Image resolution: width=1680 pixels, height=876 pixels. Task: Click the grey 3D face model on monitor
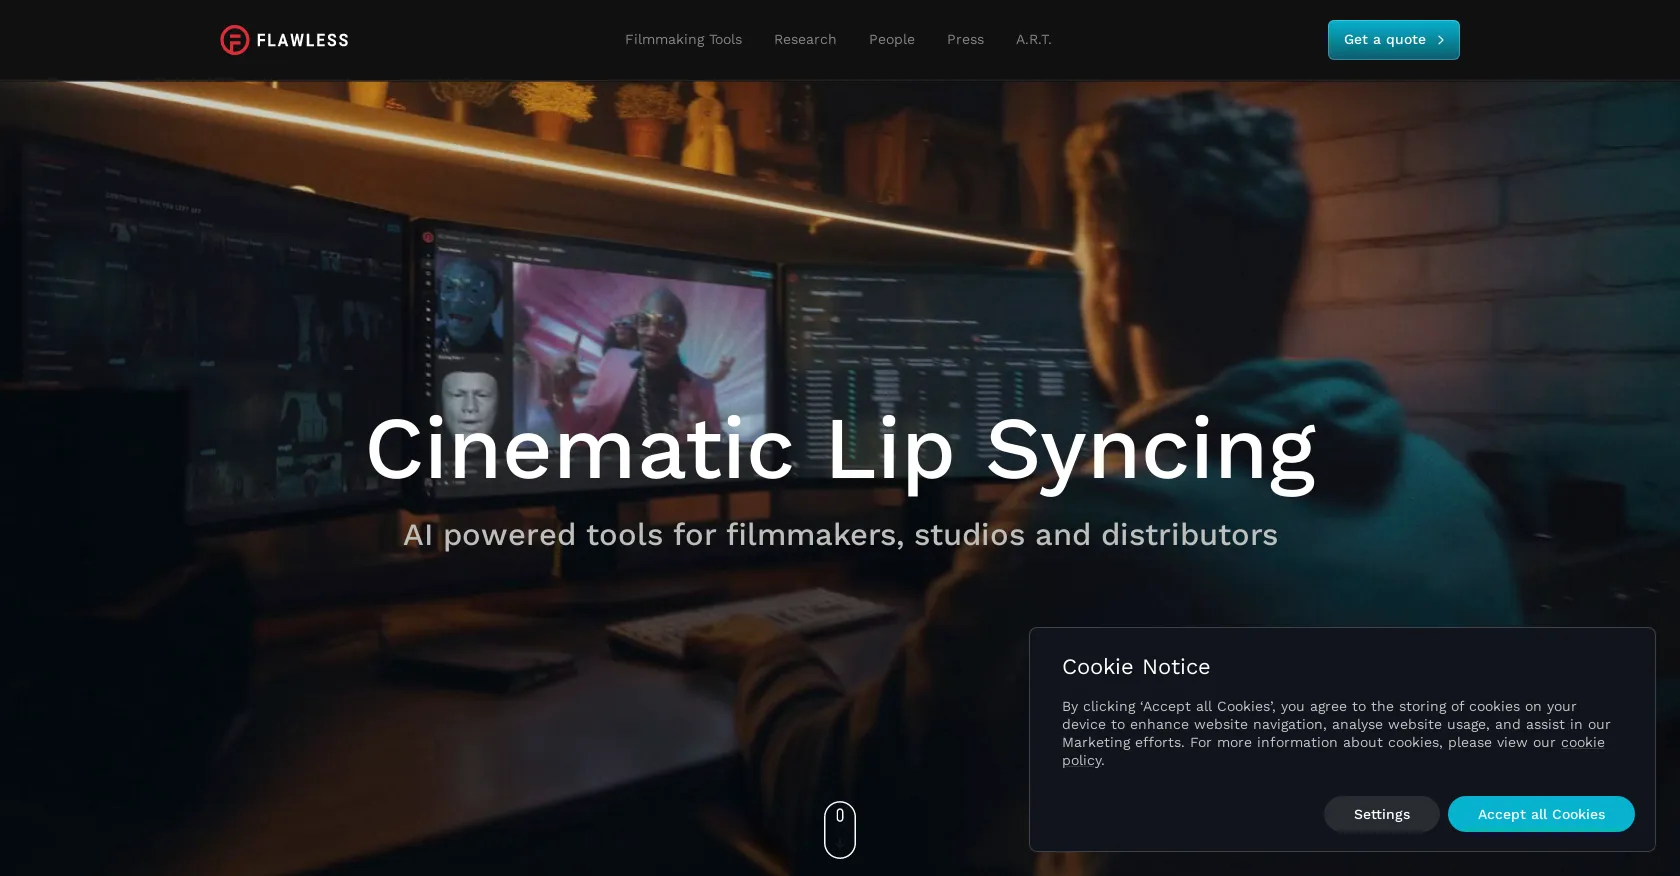click(x=470, y=400)
